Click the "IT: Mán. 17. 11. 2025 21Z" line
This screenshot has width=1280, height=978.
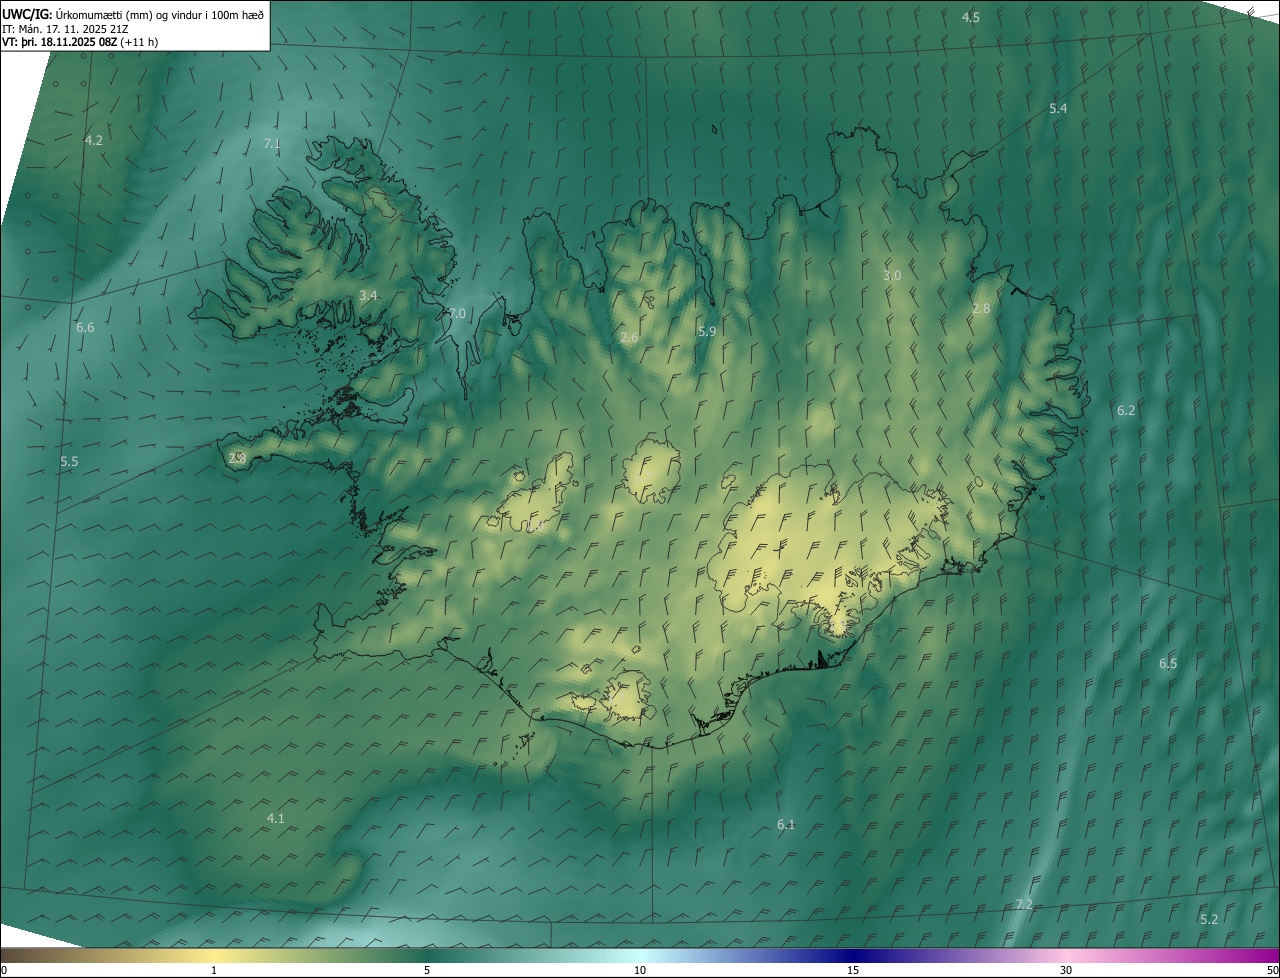tap(65, 29)
